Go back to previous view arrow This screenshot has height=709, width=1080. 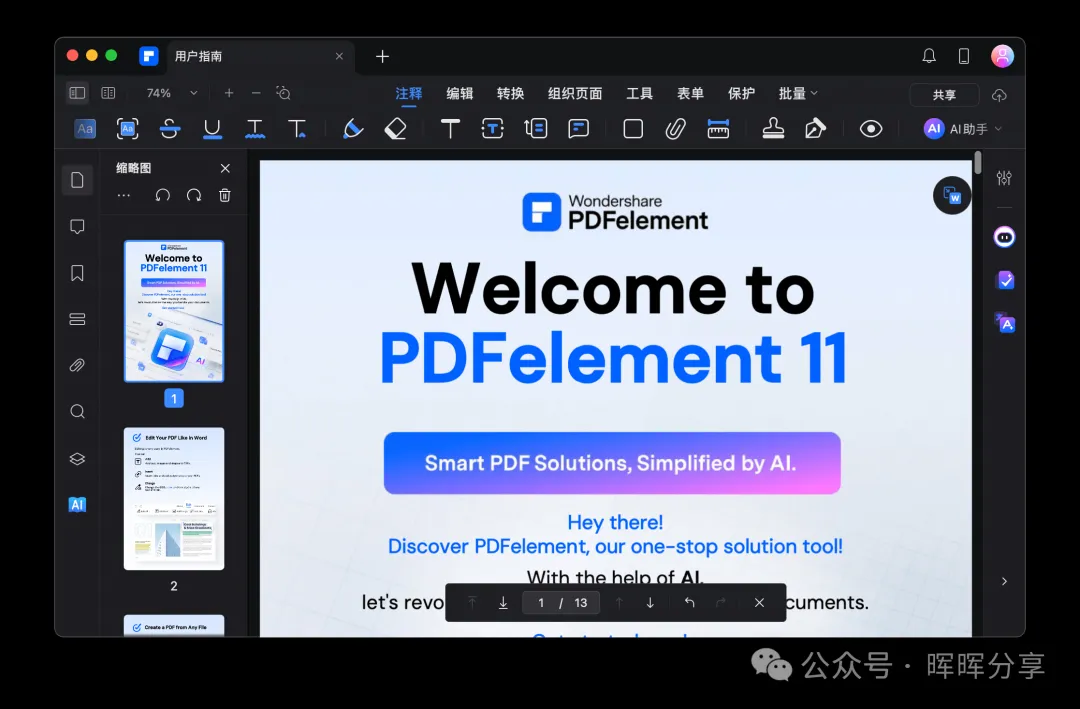point(689,603)
